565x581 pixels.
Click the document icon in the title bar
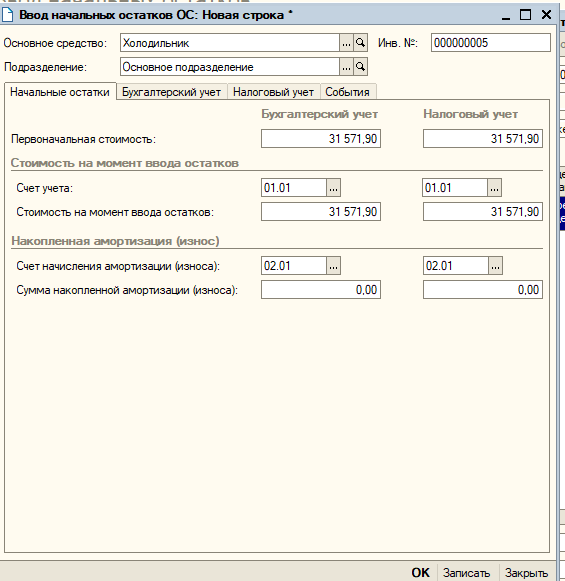pos(7,15)
